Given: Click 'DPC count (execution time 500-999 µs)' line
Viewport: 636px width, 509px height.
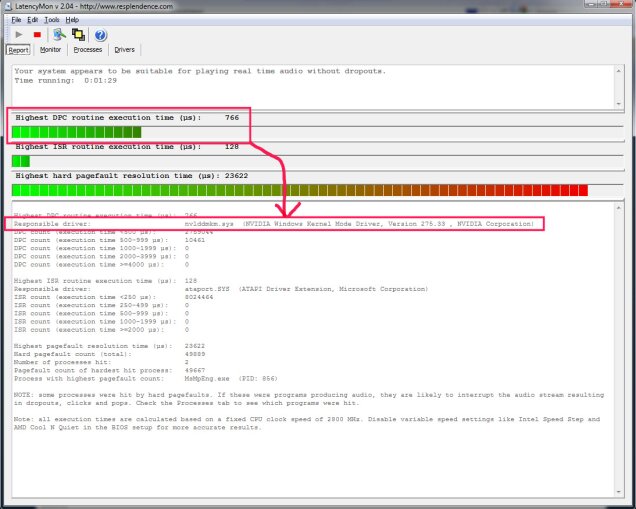Looking at the screenshot, I should coord(110,240).
